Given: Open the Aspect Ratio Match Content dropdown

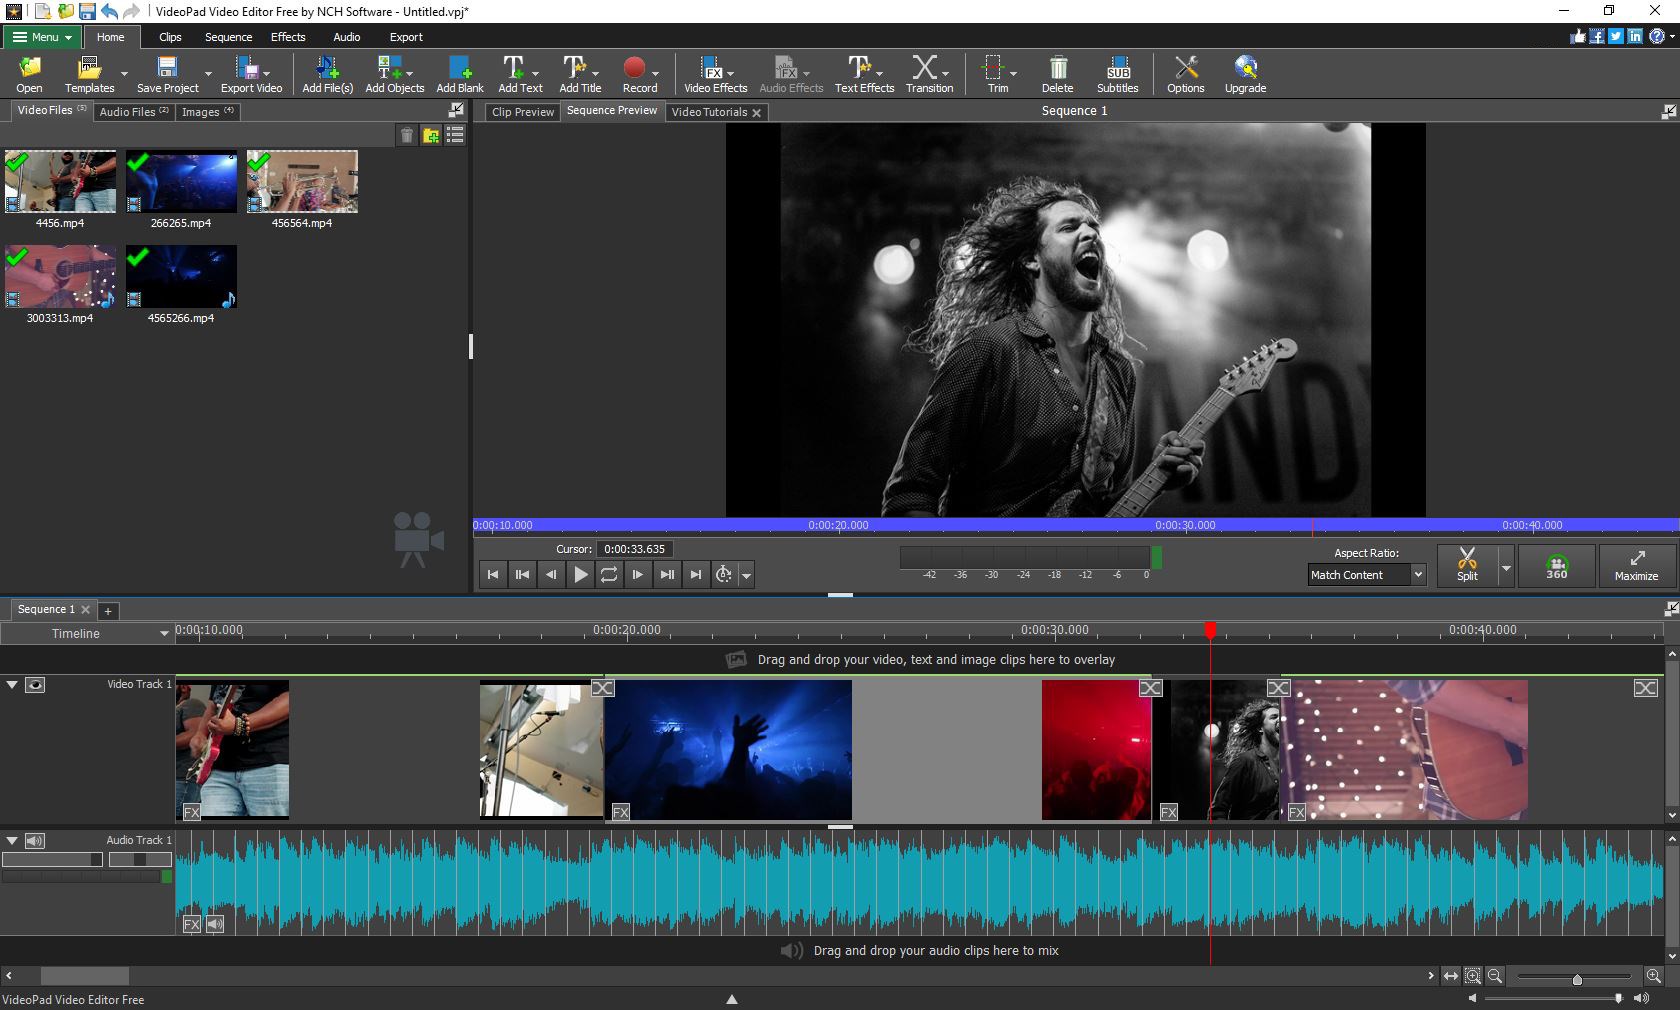Looking at the screenshot, I should pyautogui.click(x=1365, y=575).
